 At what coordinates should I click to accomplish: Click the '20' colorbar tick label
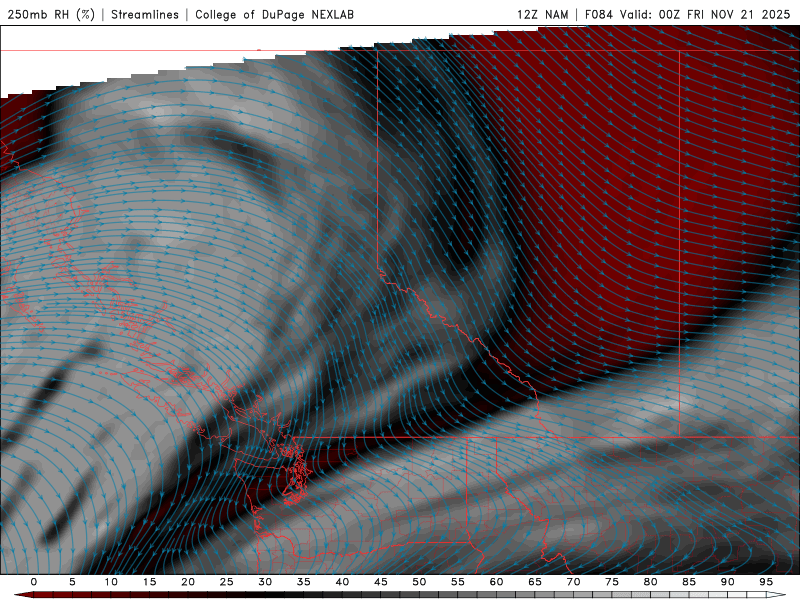point(188,582)
